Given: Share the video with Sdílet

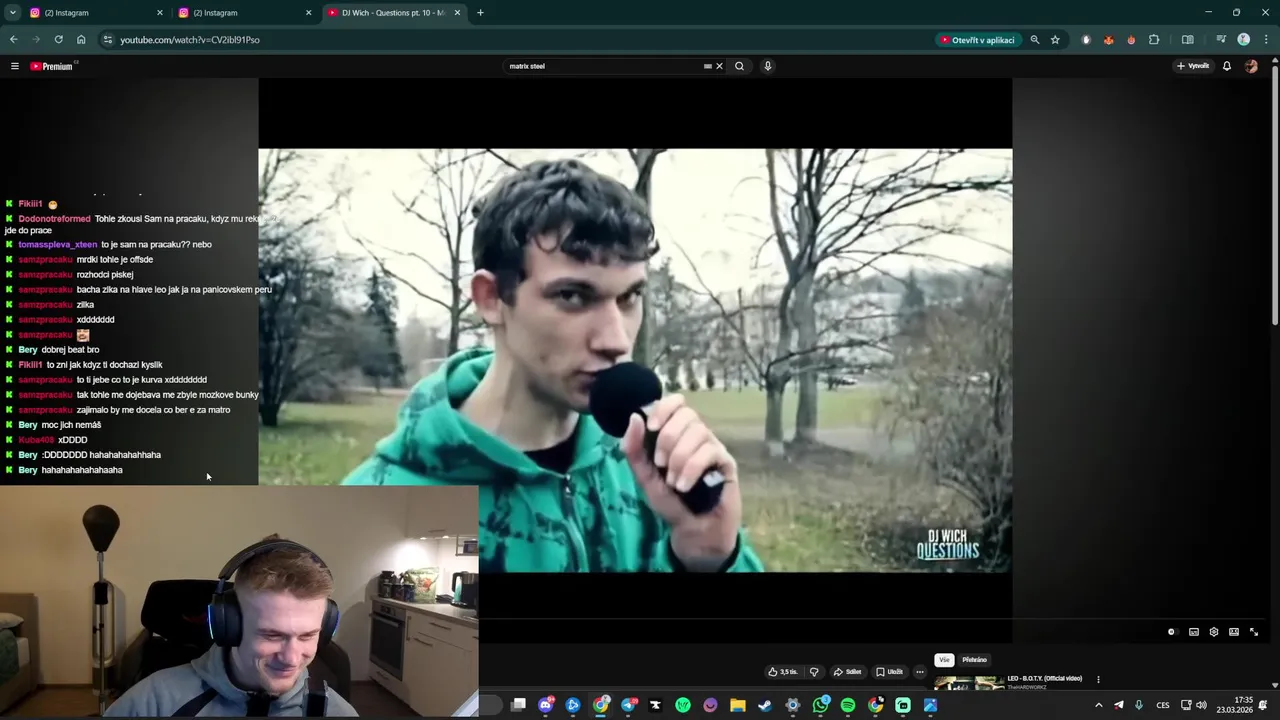Looking at the screenshot, I should (x=848, y=672).
